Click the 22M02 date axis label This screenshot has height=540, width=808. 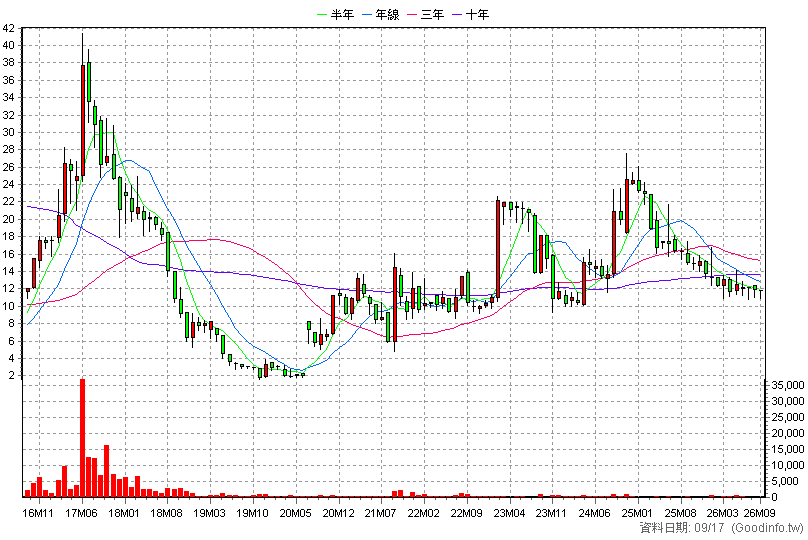pos(424,513)
